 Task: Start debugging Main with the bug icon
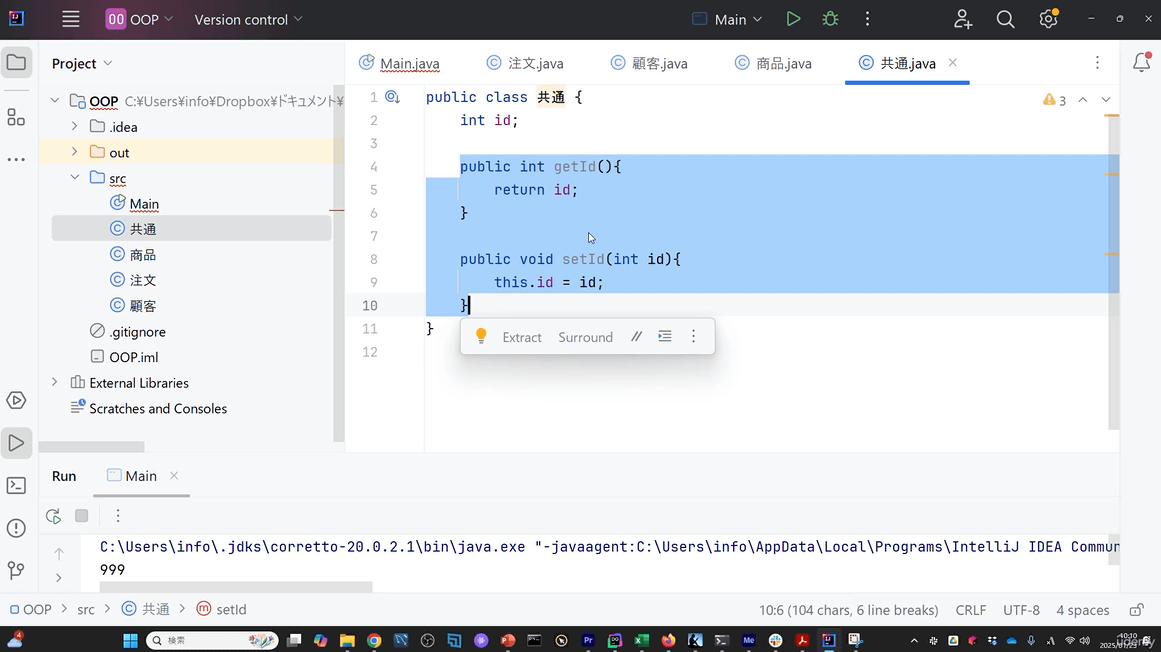(830, 19)
